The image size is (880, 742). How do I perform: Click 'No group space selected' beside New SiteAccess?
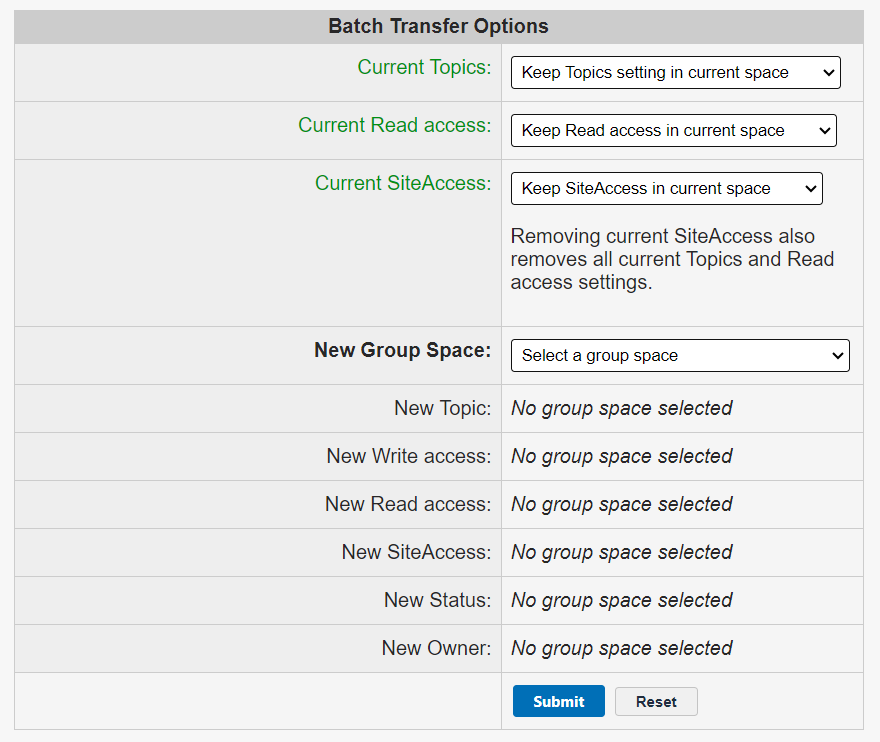coord(622,553)
